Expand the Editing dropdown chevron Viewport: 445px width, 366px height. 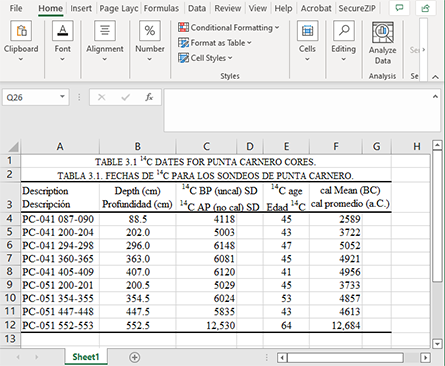[x=343, y=59]
